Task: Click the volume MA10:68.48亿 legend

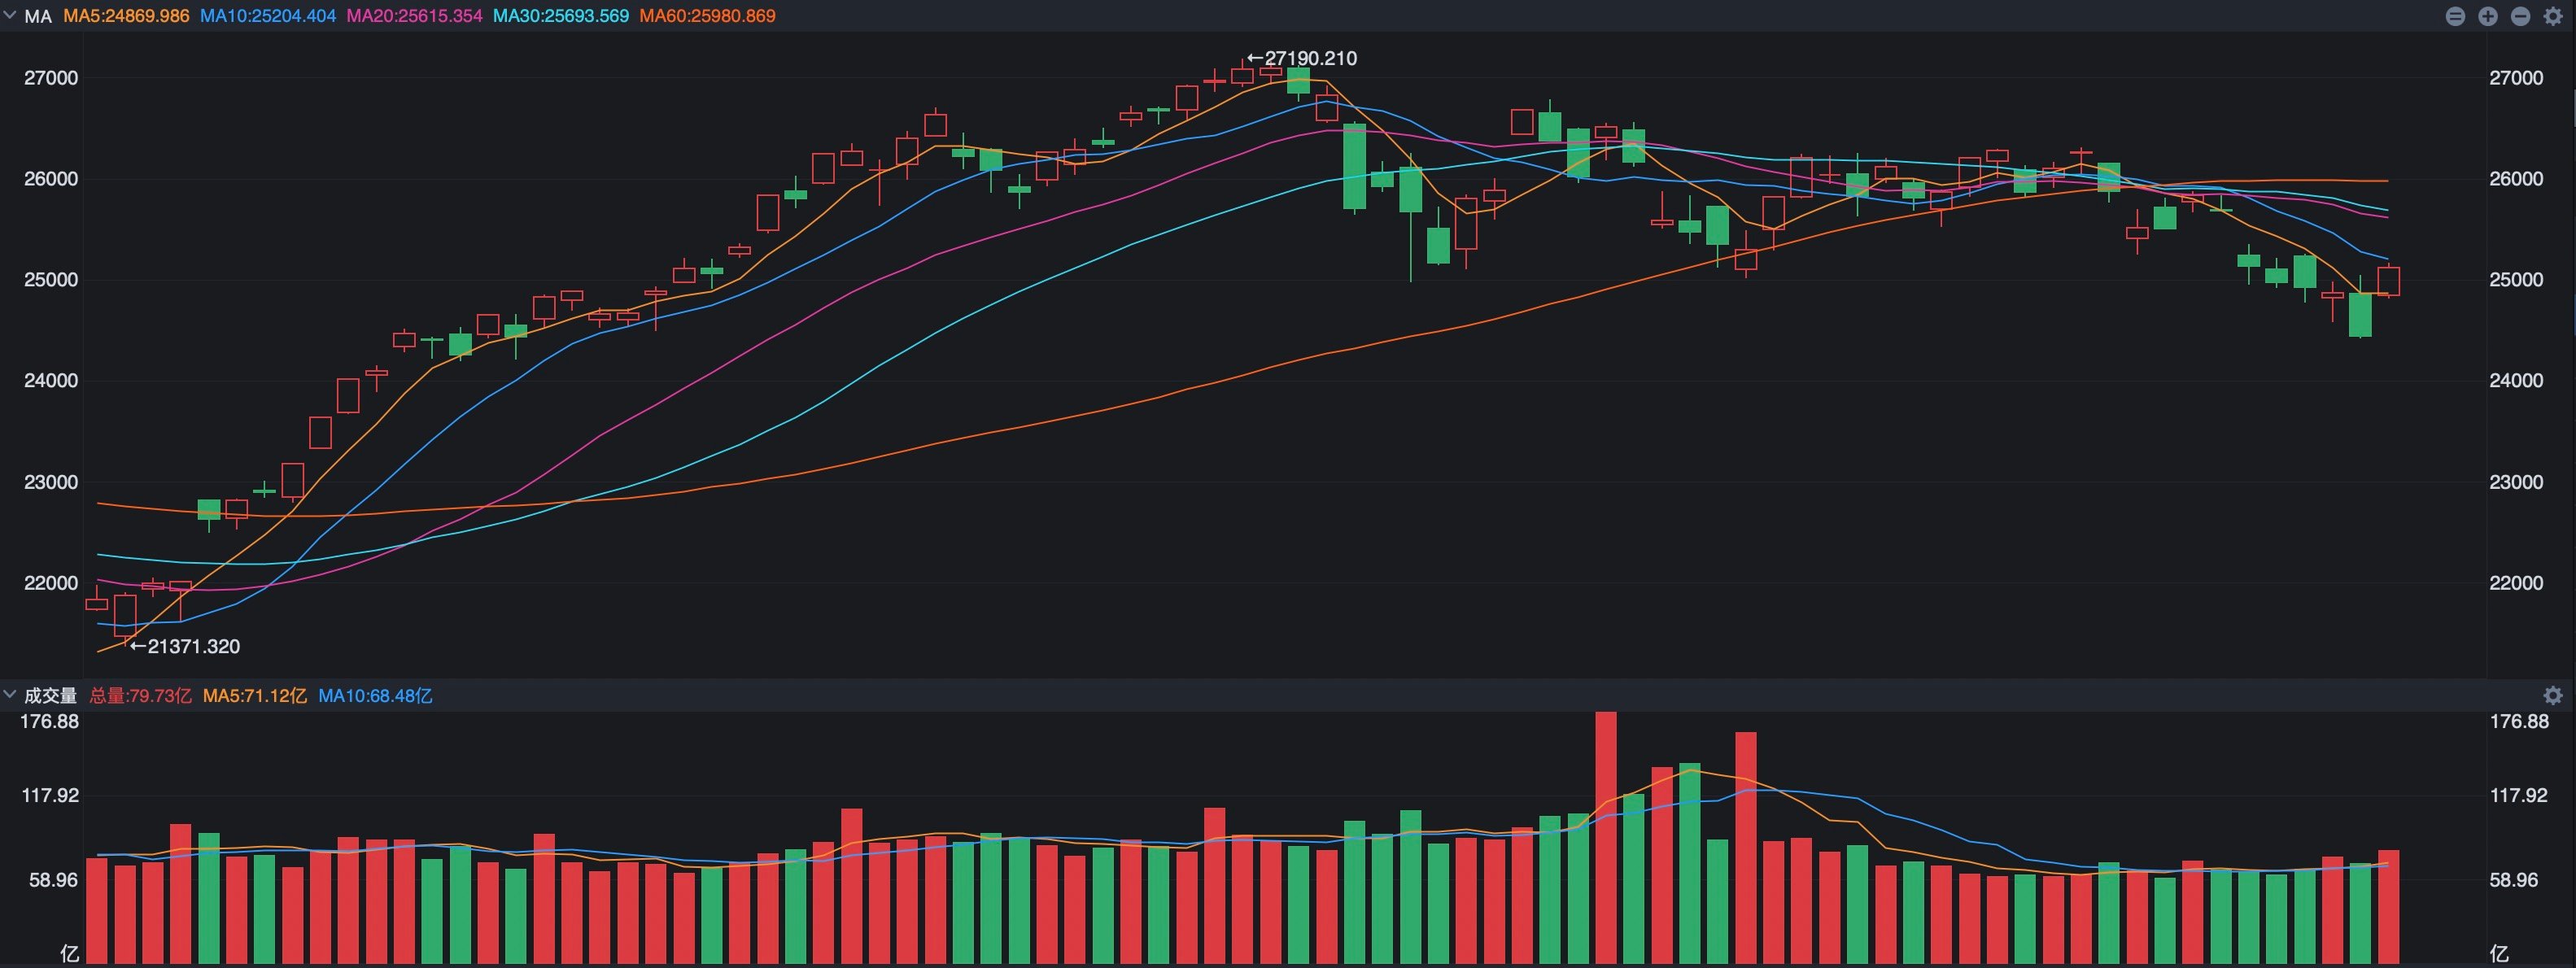Action: (375, 695)
